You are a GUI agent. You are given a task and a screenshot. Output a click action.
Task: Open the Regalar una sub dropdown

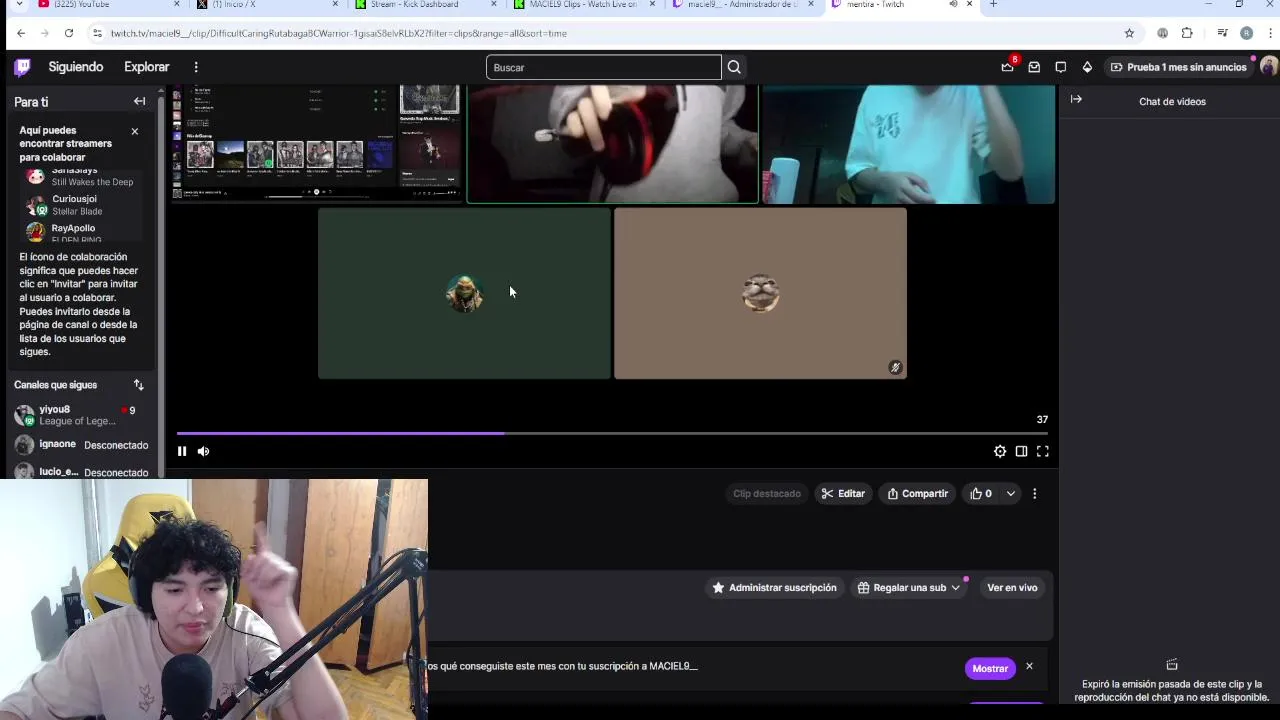(909, 587)
